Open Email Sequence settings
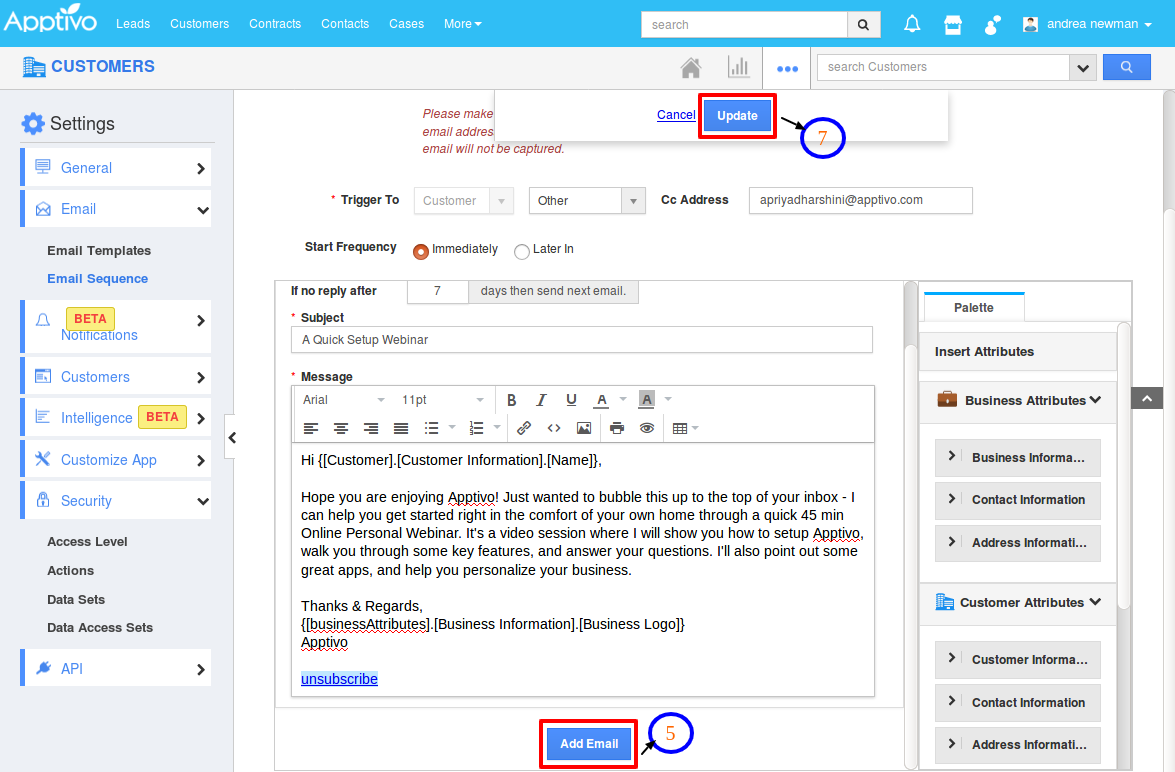 point(97,278)
